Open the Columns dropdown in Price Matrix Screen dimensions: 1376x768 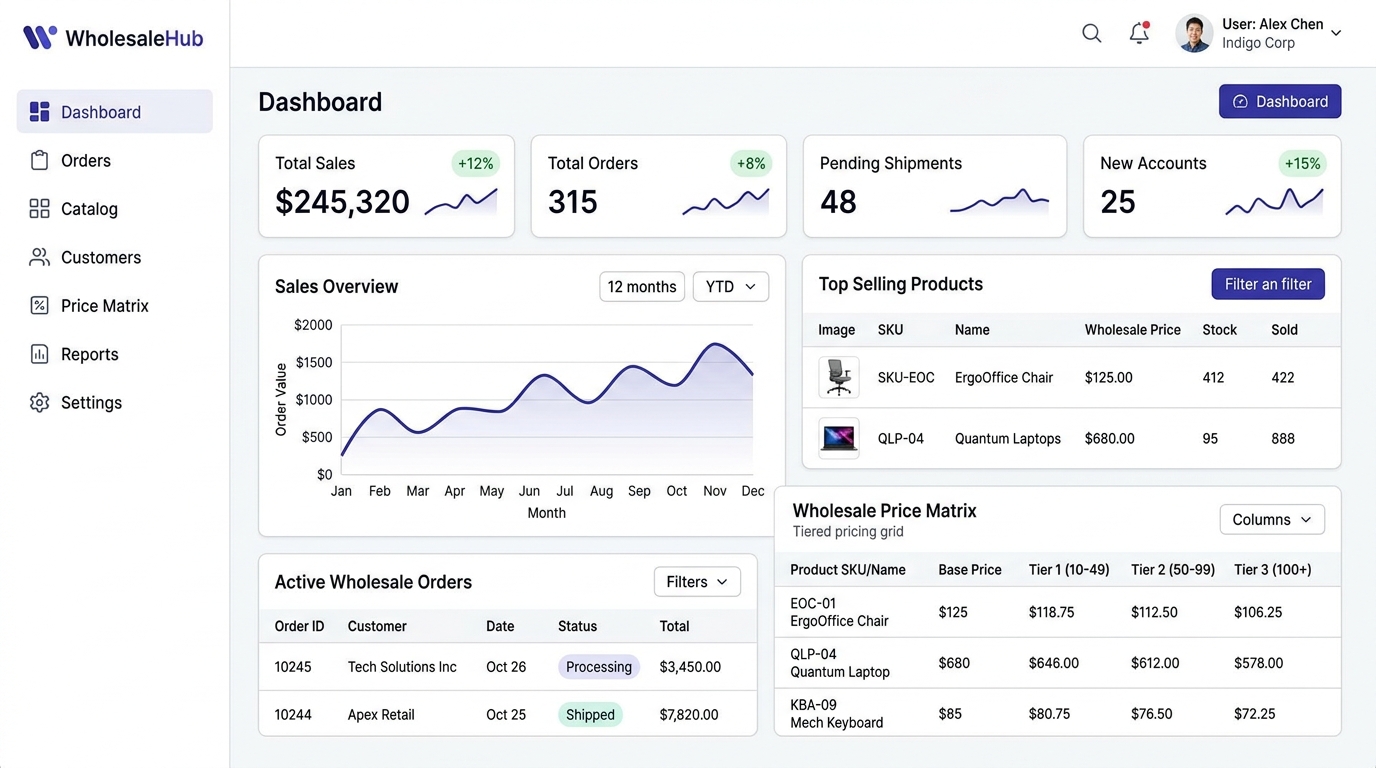tap(1272, 519)
